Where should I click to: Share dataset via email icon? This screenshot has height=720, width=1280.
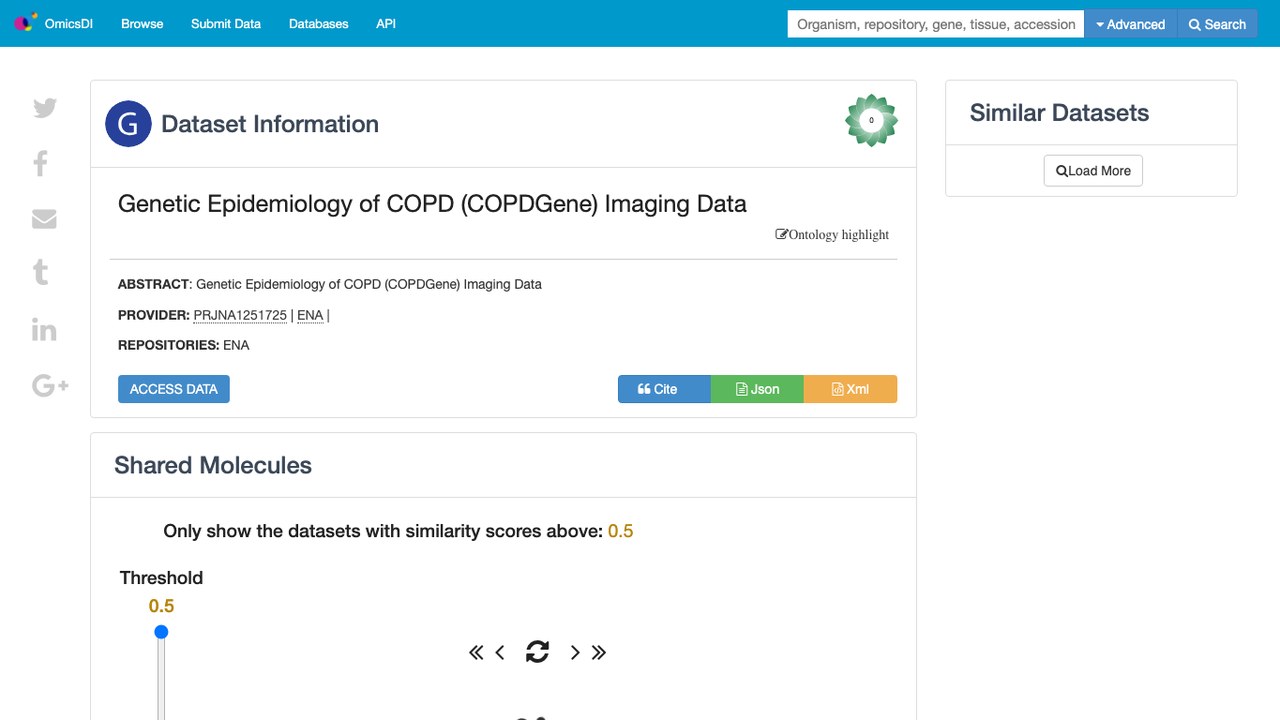pyautogui.click(x=44, y=219)
